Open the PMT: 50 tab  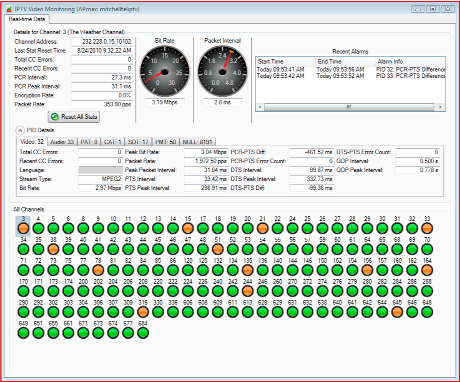(166, 142)
